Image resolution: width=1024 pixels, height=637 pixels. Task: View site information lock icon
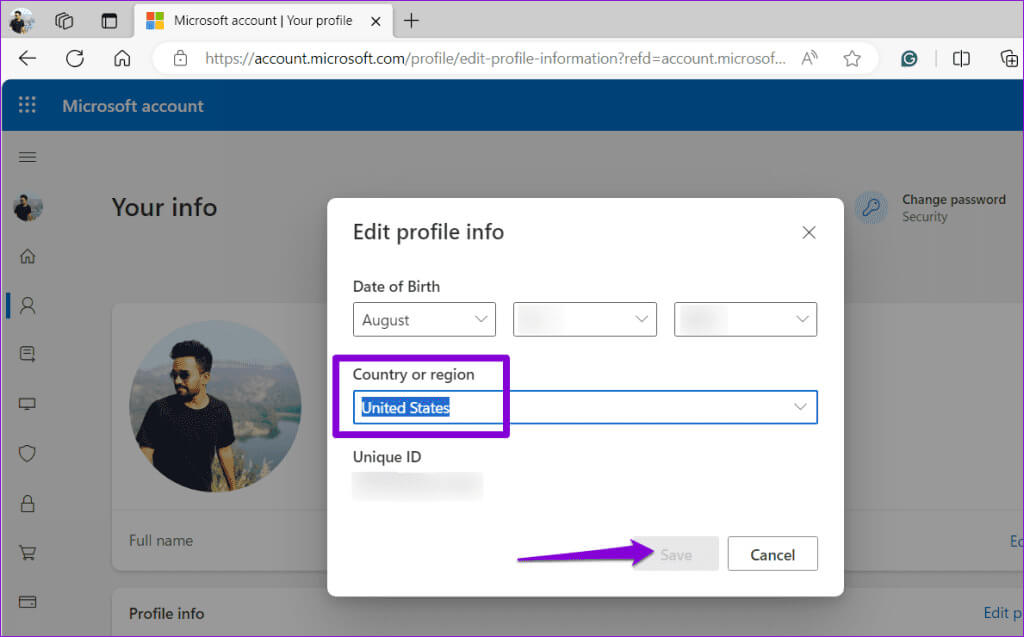tap(181, 58)
